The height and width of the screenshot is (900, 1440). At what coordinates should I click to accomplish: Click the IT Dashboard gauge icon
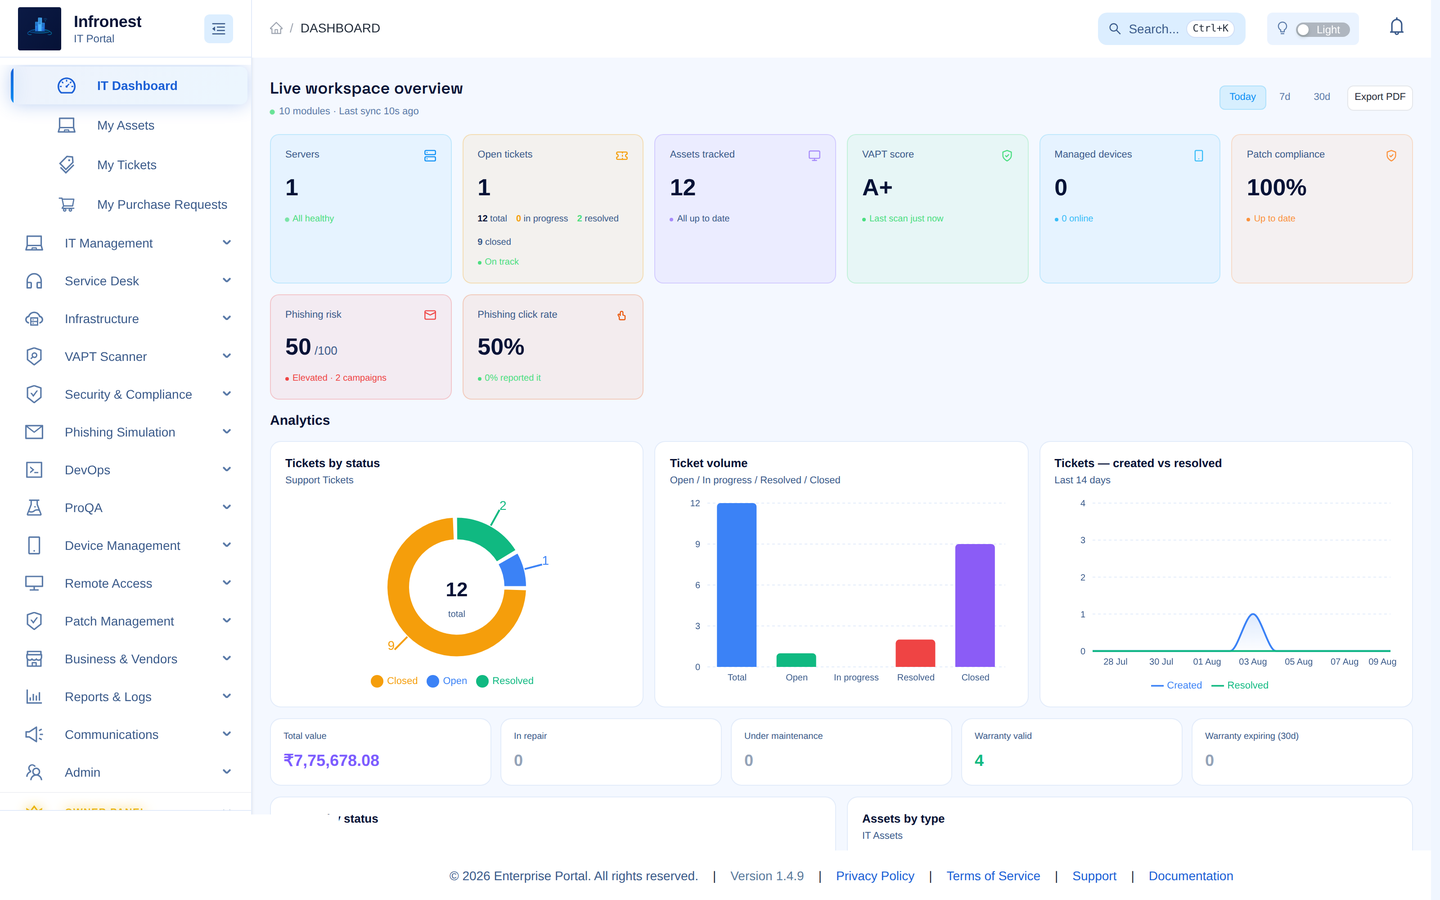point(67,86)
